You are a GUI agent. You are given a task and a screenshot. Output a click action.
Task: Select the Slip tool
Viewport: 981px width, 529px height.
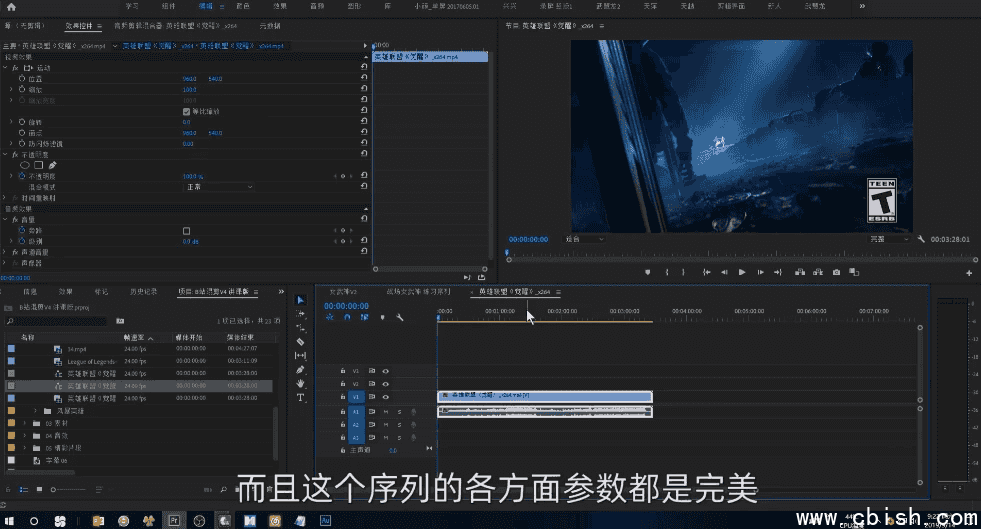click(300, 356)
